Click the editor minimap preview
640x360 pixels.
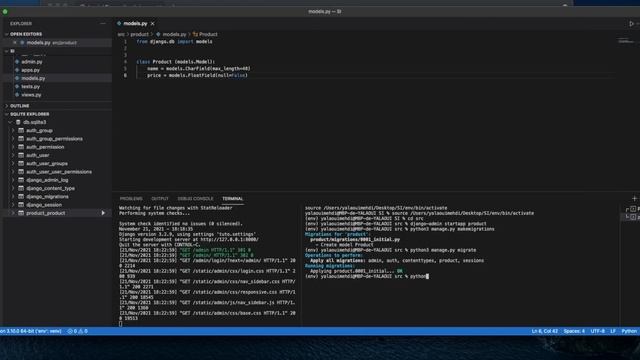627,40
